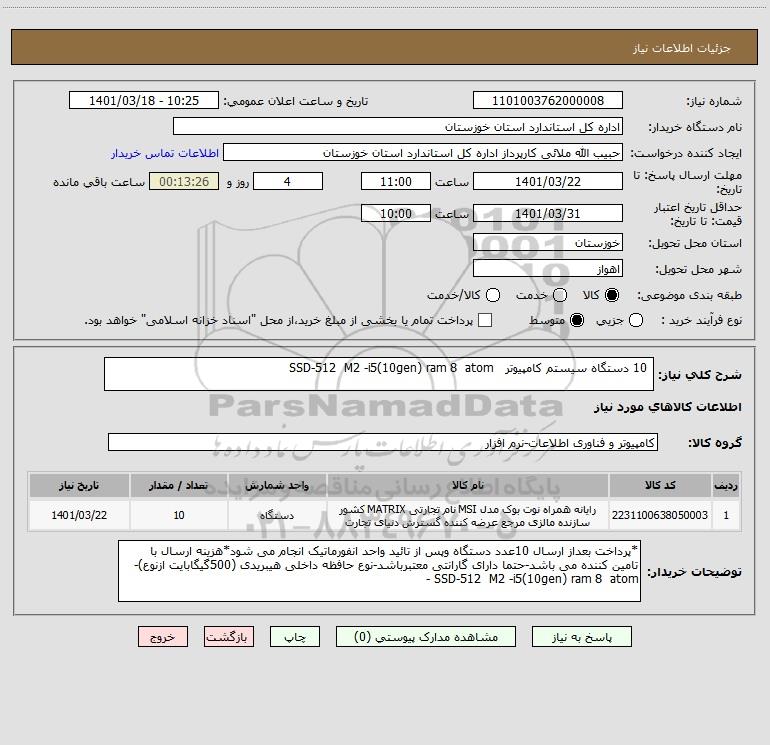
Task: Click the بازگشت back button
Action: [x=229, y=637]
